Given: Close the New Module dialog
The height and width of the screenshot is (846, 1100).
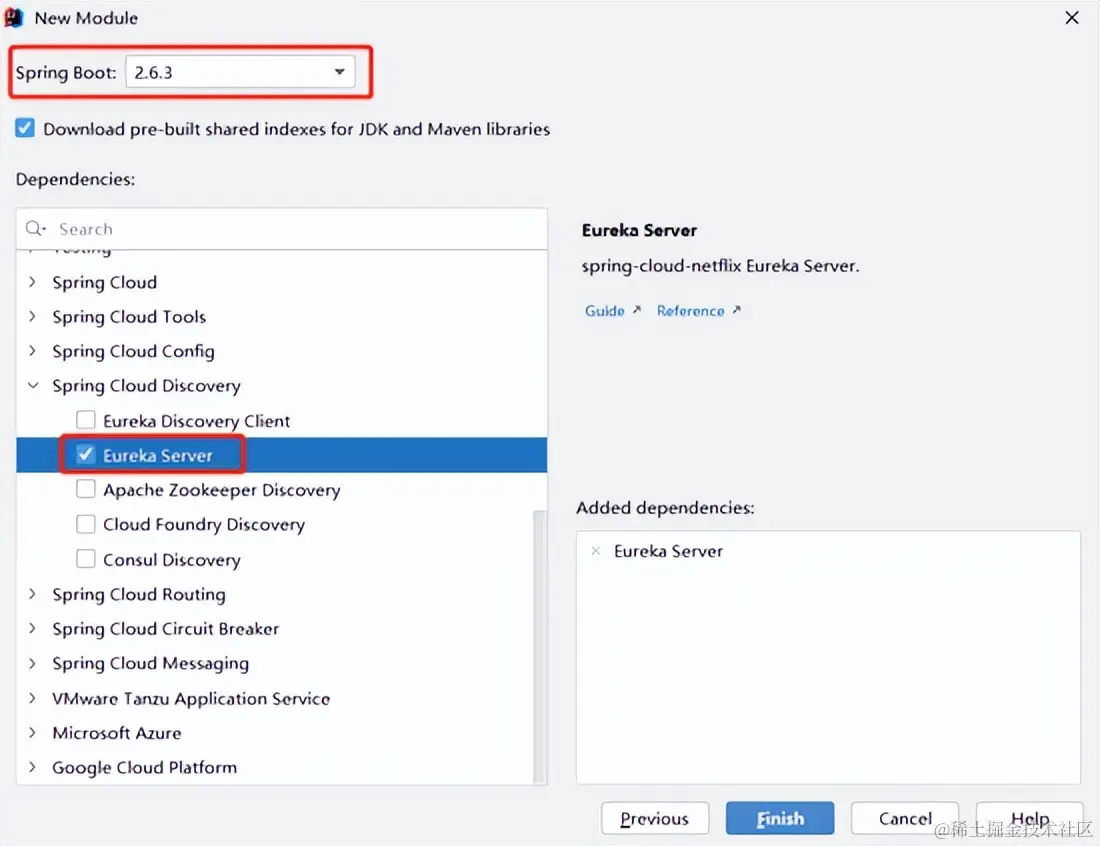Looking at the screenshot, I should click(x=1072, y=18).
